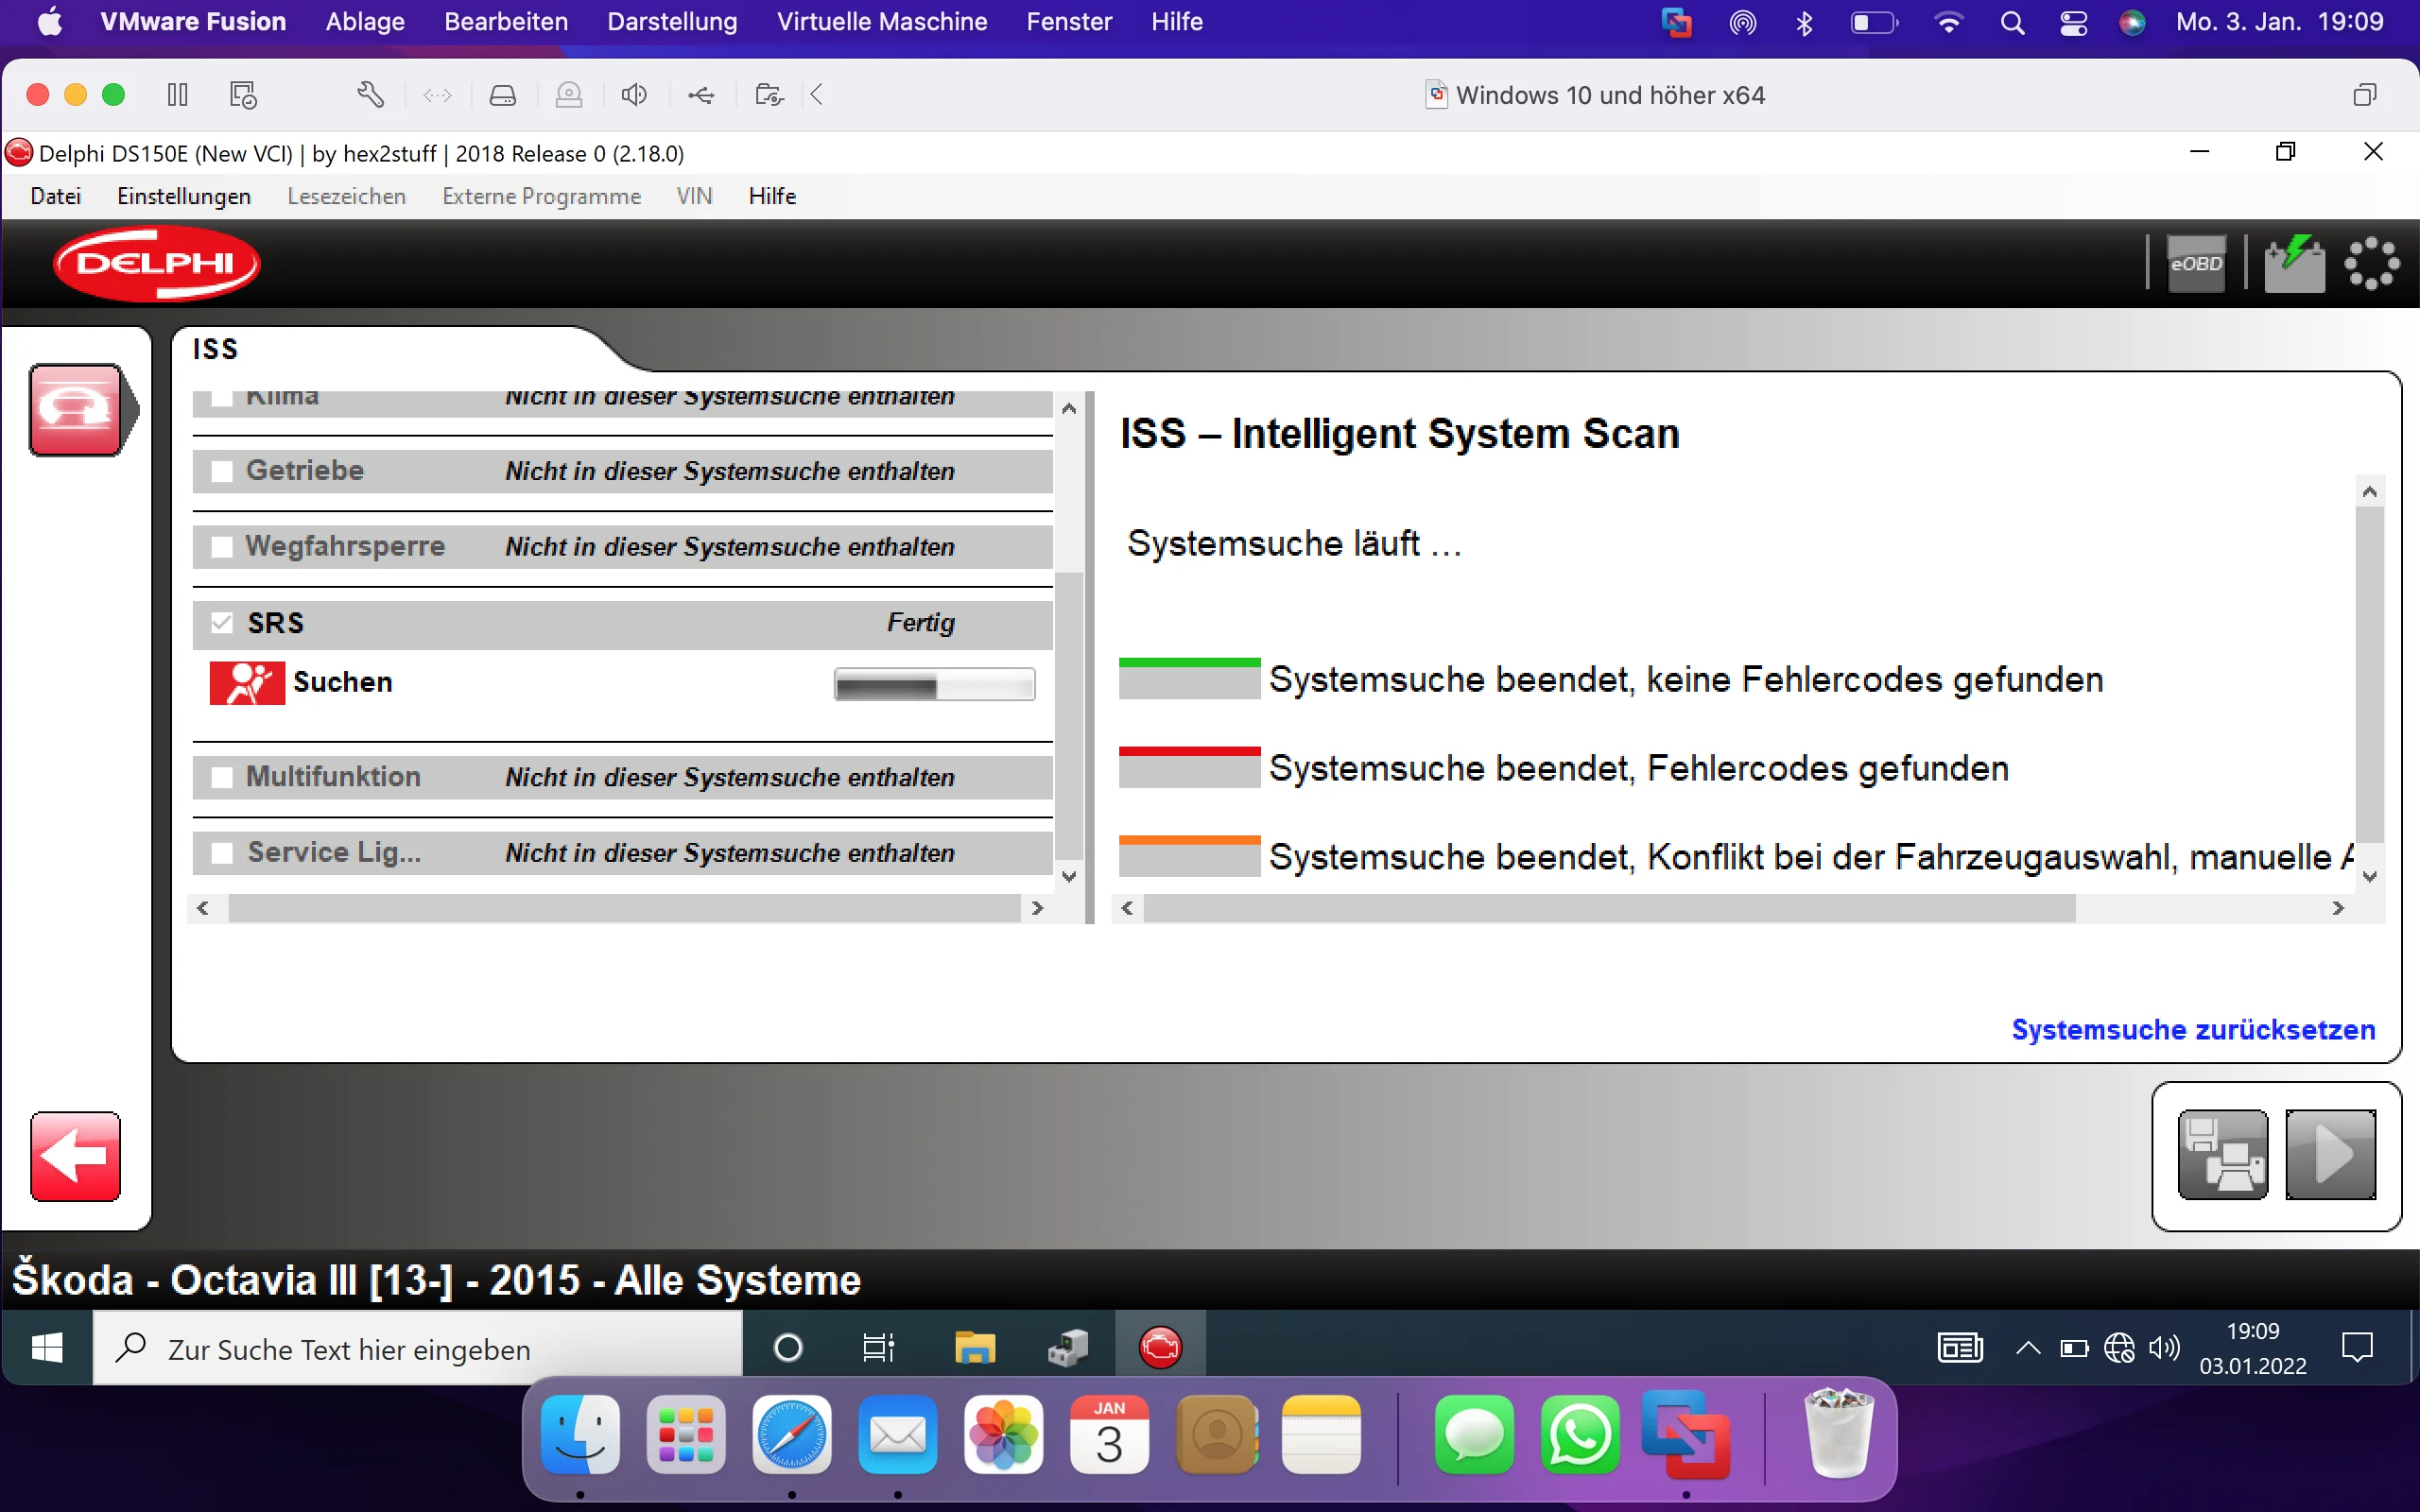Open the Einstellungen menu

coord(184,196)
